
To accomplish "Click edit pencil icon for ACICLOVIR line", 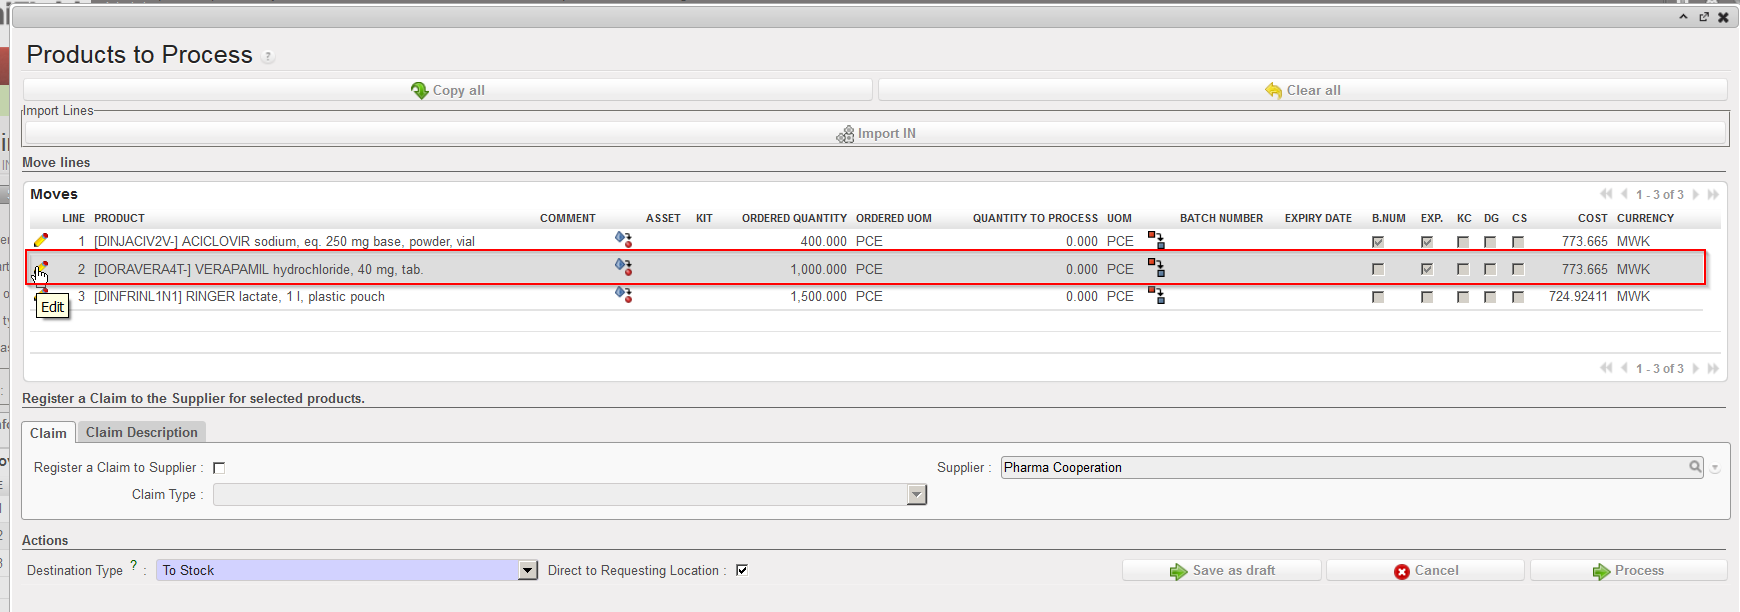I will (41, 241).
